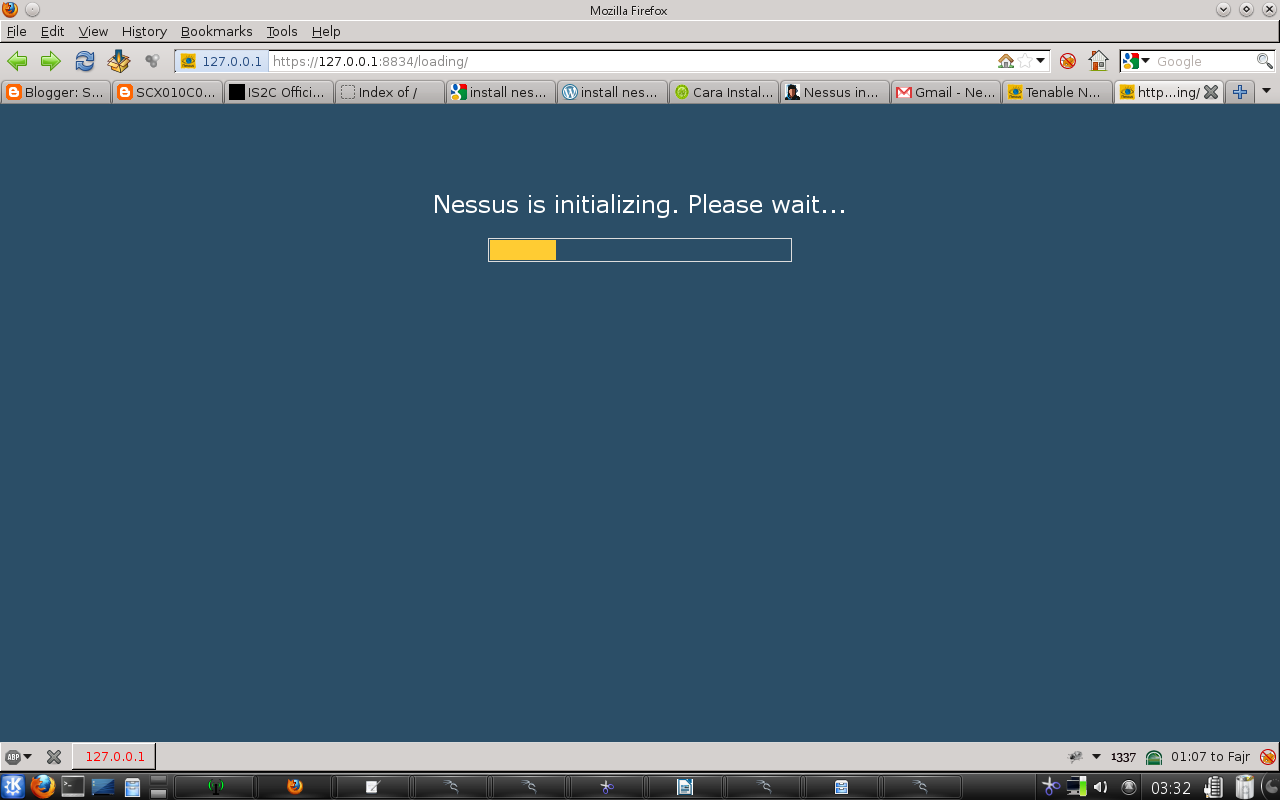Launch Firefox from the panel launcher
The width and height of the screenshot is (1280, 800).
point(42,786)
